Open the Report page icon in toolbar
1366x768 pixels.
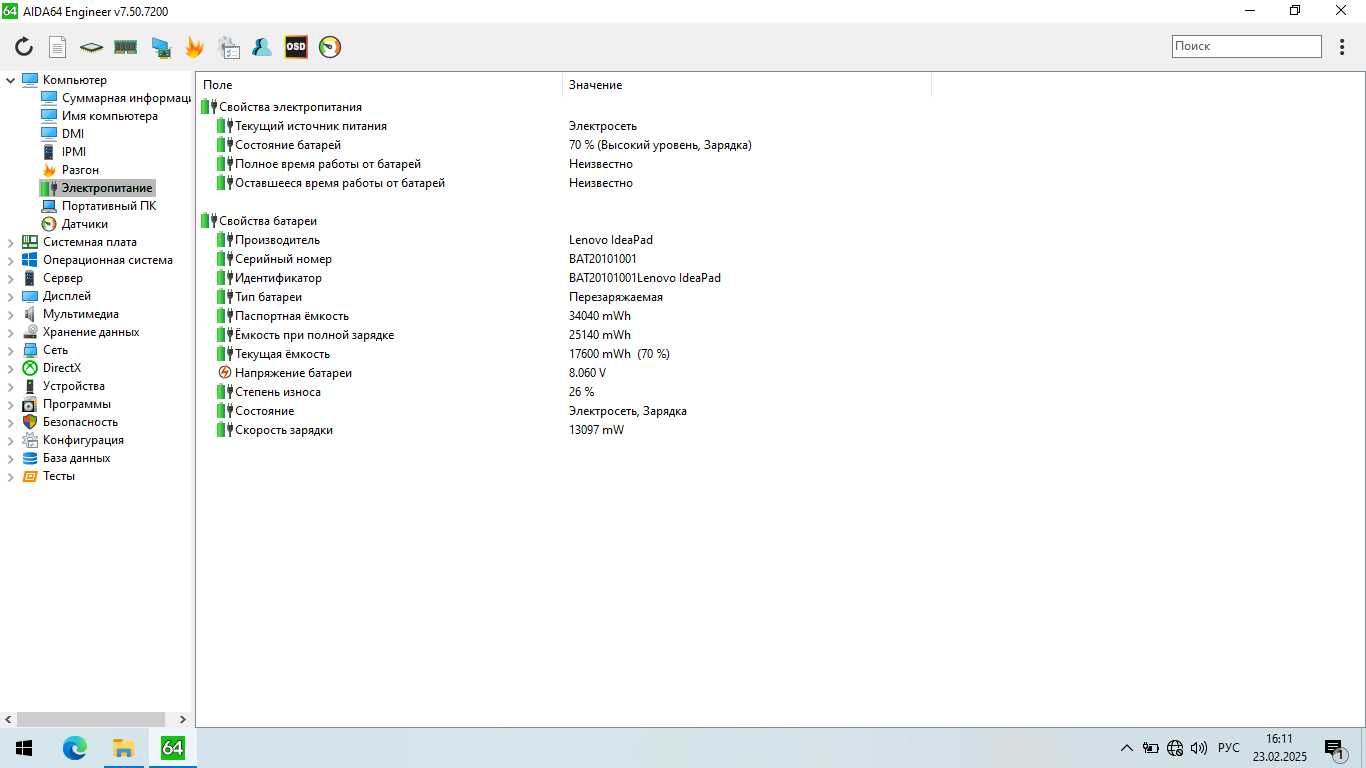point(58,47)
